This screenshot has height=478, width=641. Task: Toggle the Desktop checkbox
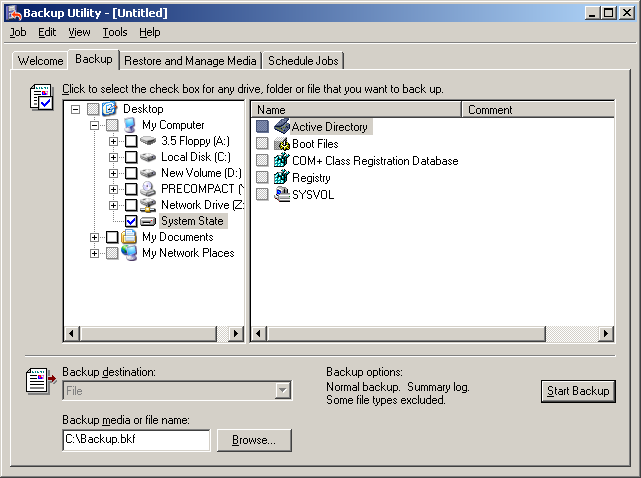pyautogui.click(x=93, y=109)
